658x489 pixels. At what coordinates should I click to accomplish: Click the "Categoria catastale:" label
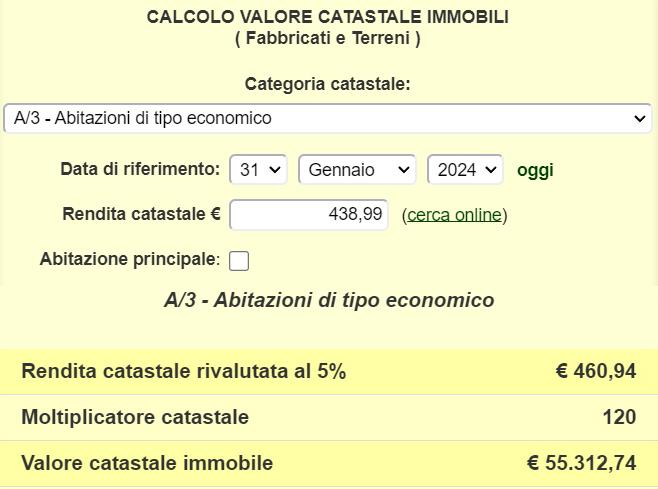[328, 85]
